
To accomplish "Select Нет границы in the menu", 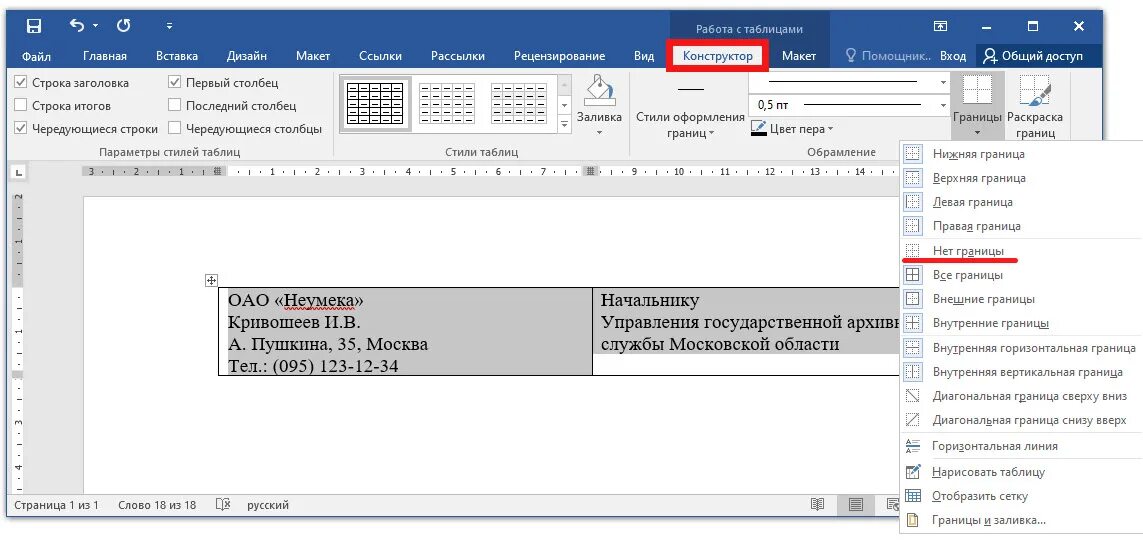I will click(1021, 251).
